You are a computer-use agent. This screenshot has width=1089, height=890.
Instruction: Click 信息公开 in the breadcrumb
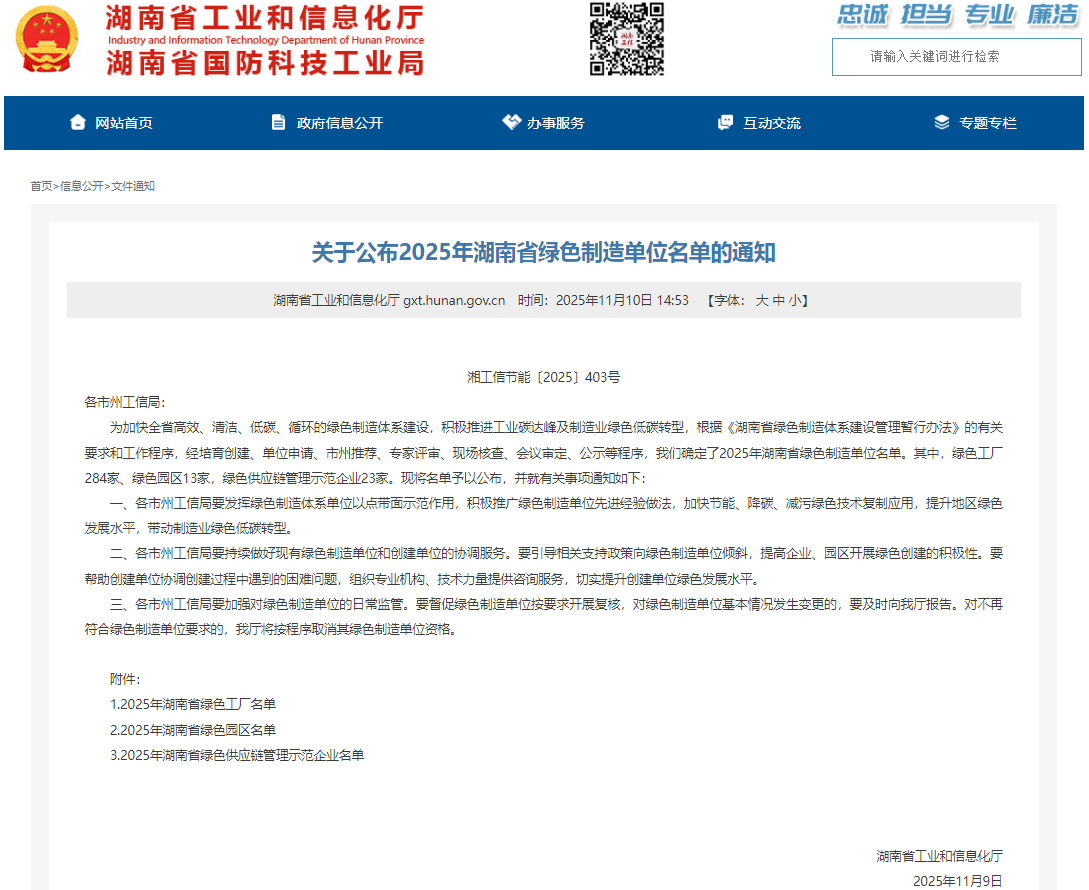point(81,186)
